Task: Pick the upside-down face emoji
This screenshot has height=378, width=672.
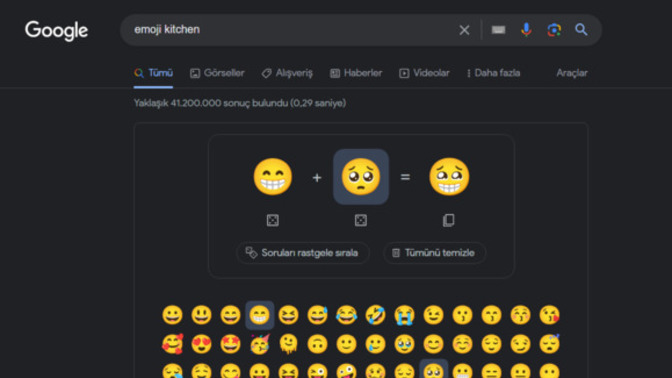Action: (x=318, y=344)
